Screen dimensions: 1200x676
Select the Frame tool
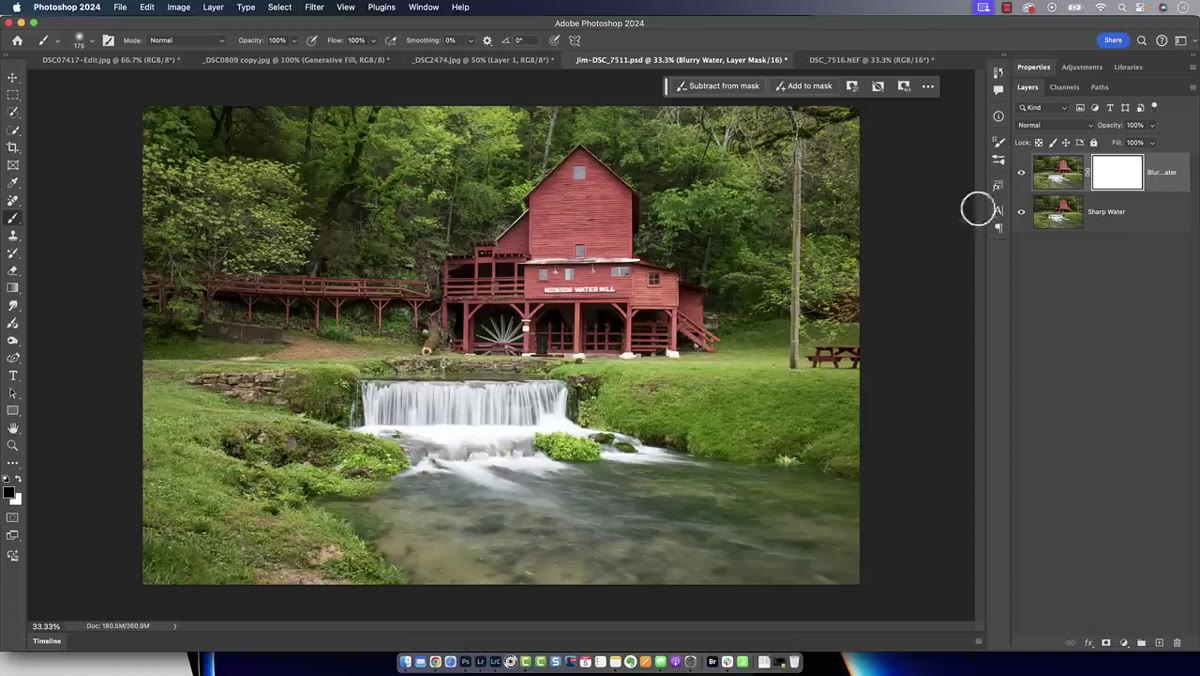[13, 165]
